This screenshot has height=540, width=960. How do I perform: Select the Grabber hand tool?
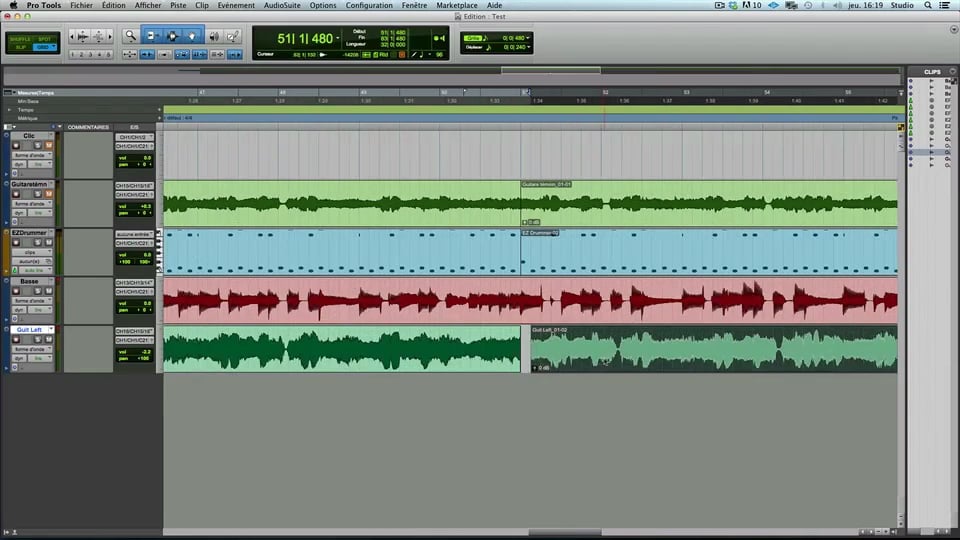(x=192, y=36)
